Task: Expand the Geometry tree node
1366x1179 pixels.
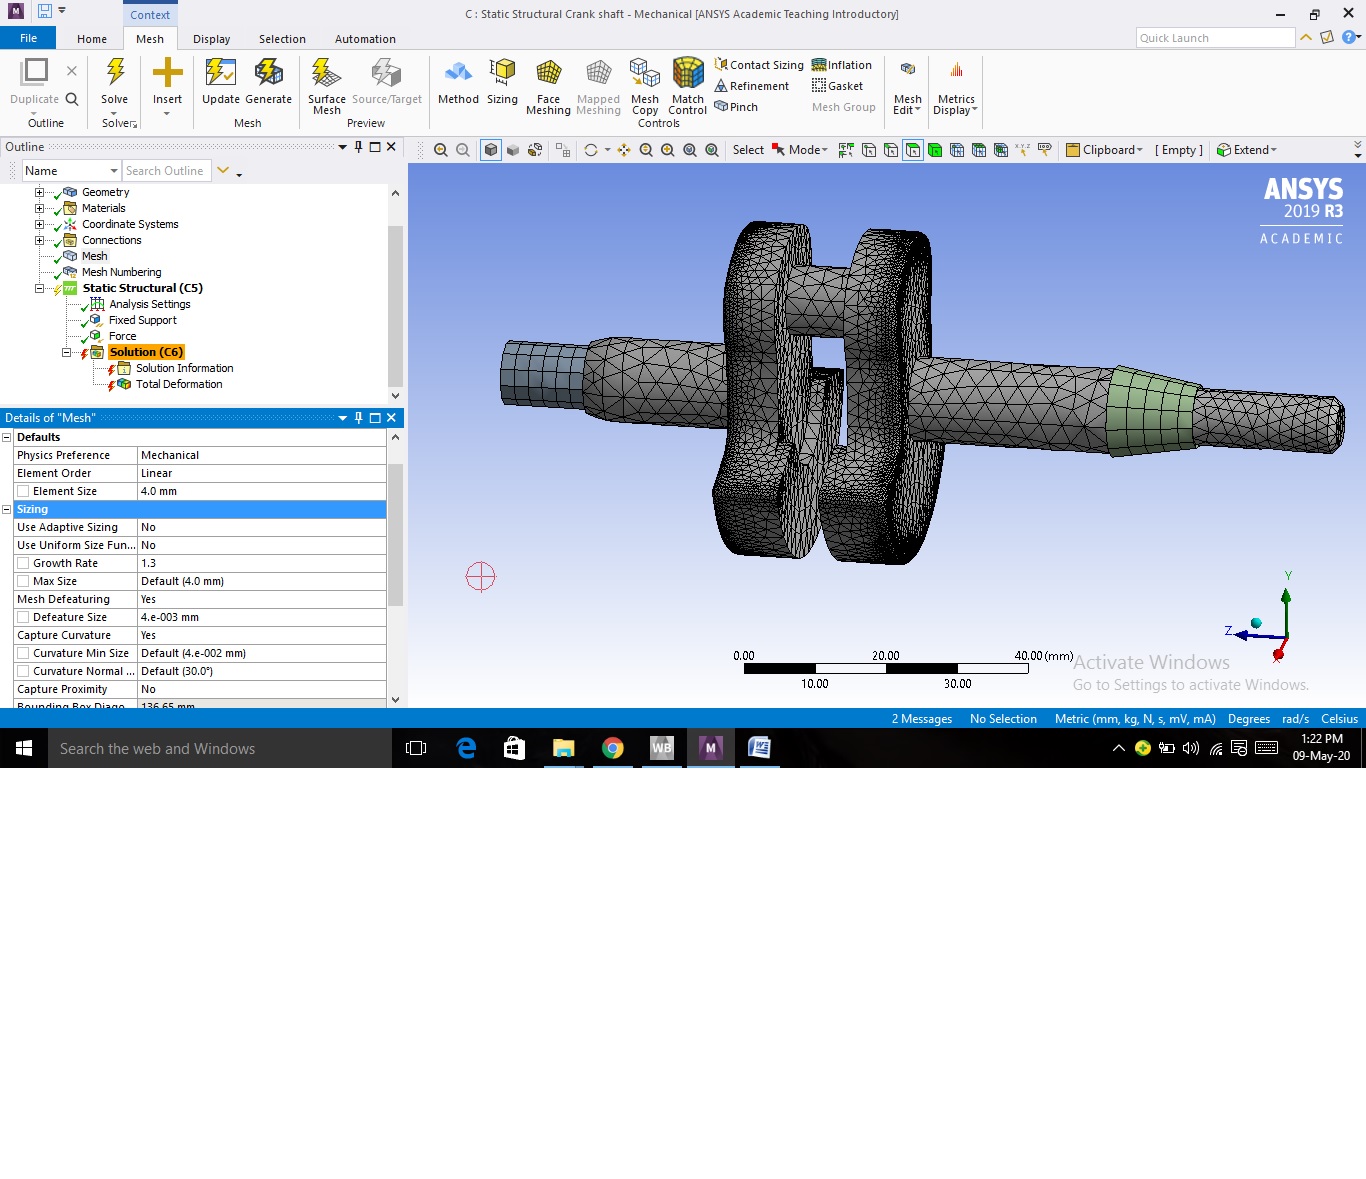Action: pyautogui.click(x=39, y=192)
